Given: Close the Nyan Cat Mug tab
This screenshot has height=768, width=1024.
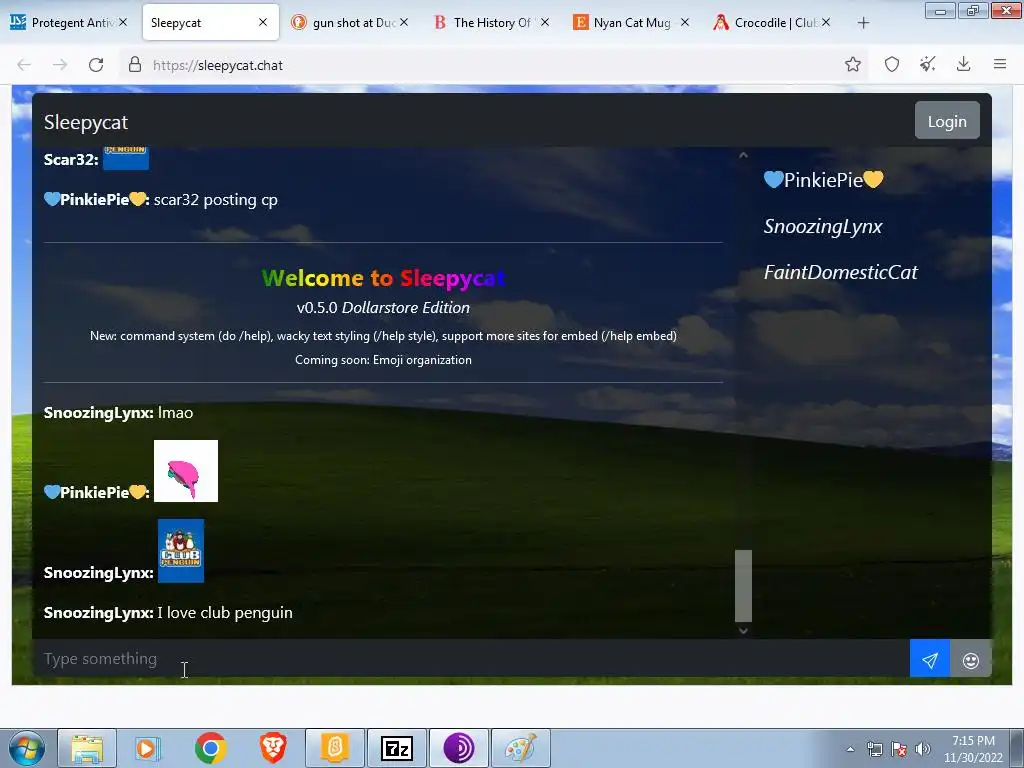Looking at the screenshot, I should (x=684, y=22).
